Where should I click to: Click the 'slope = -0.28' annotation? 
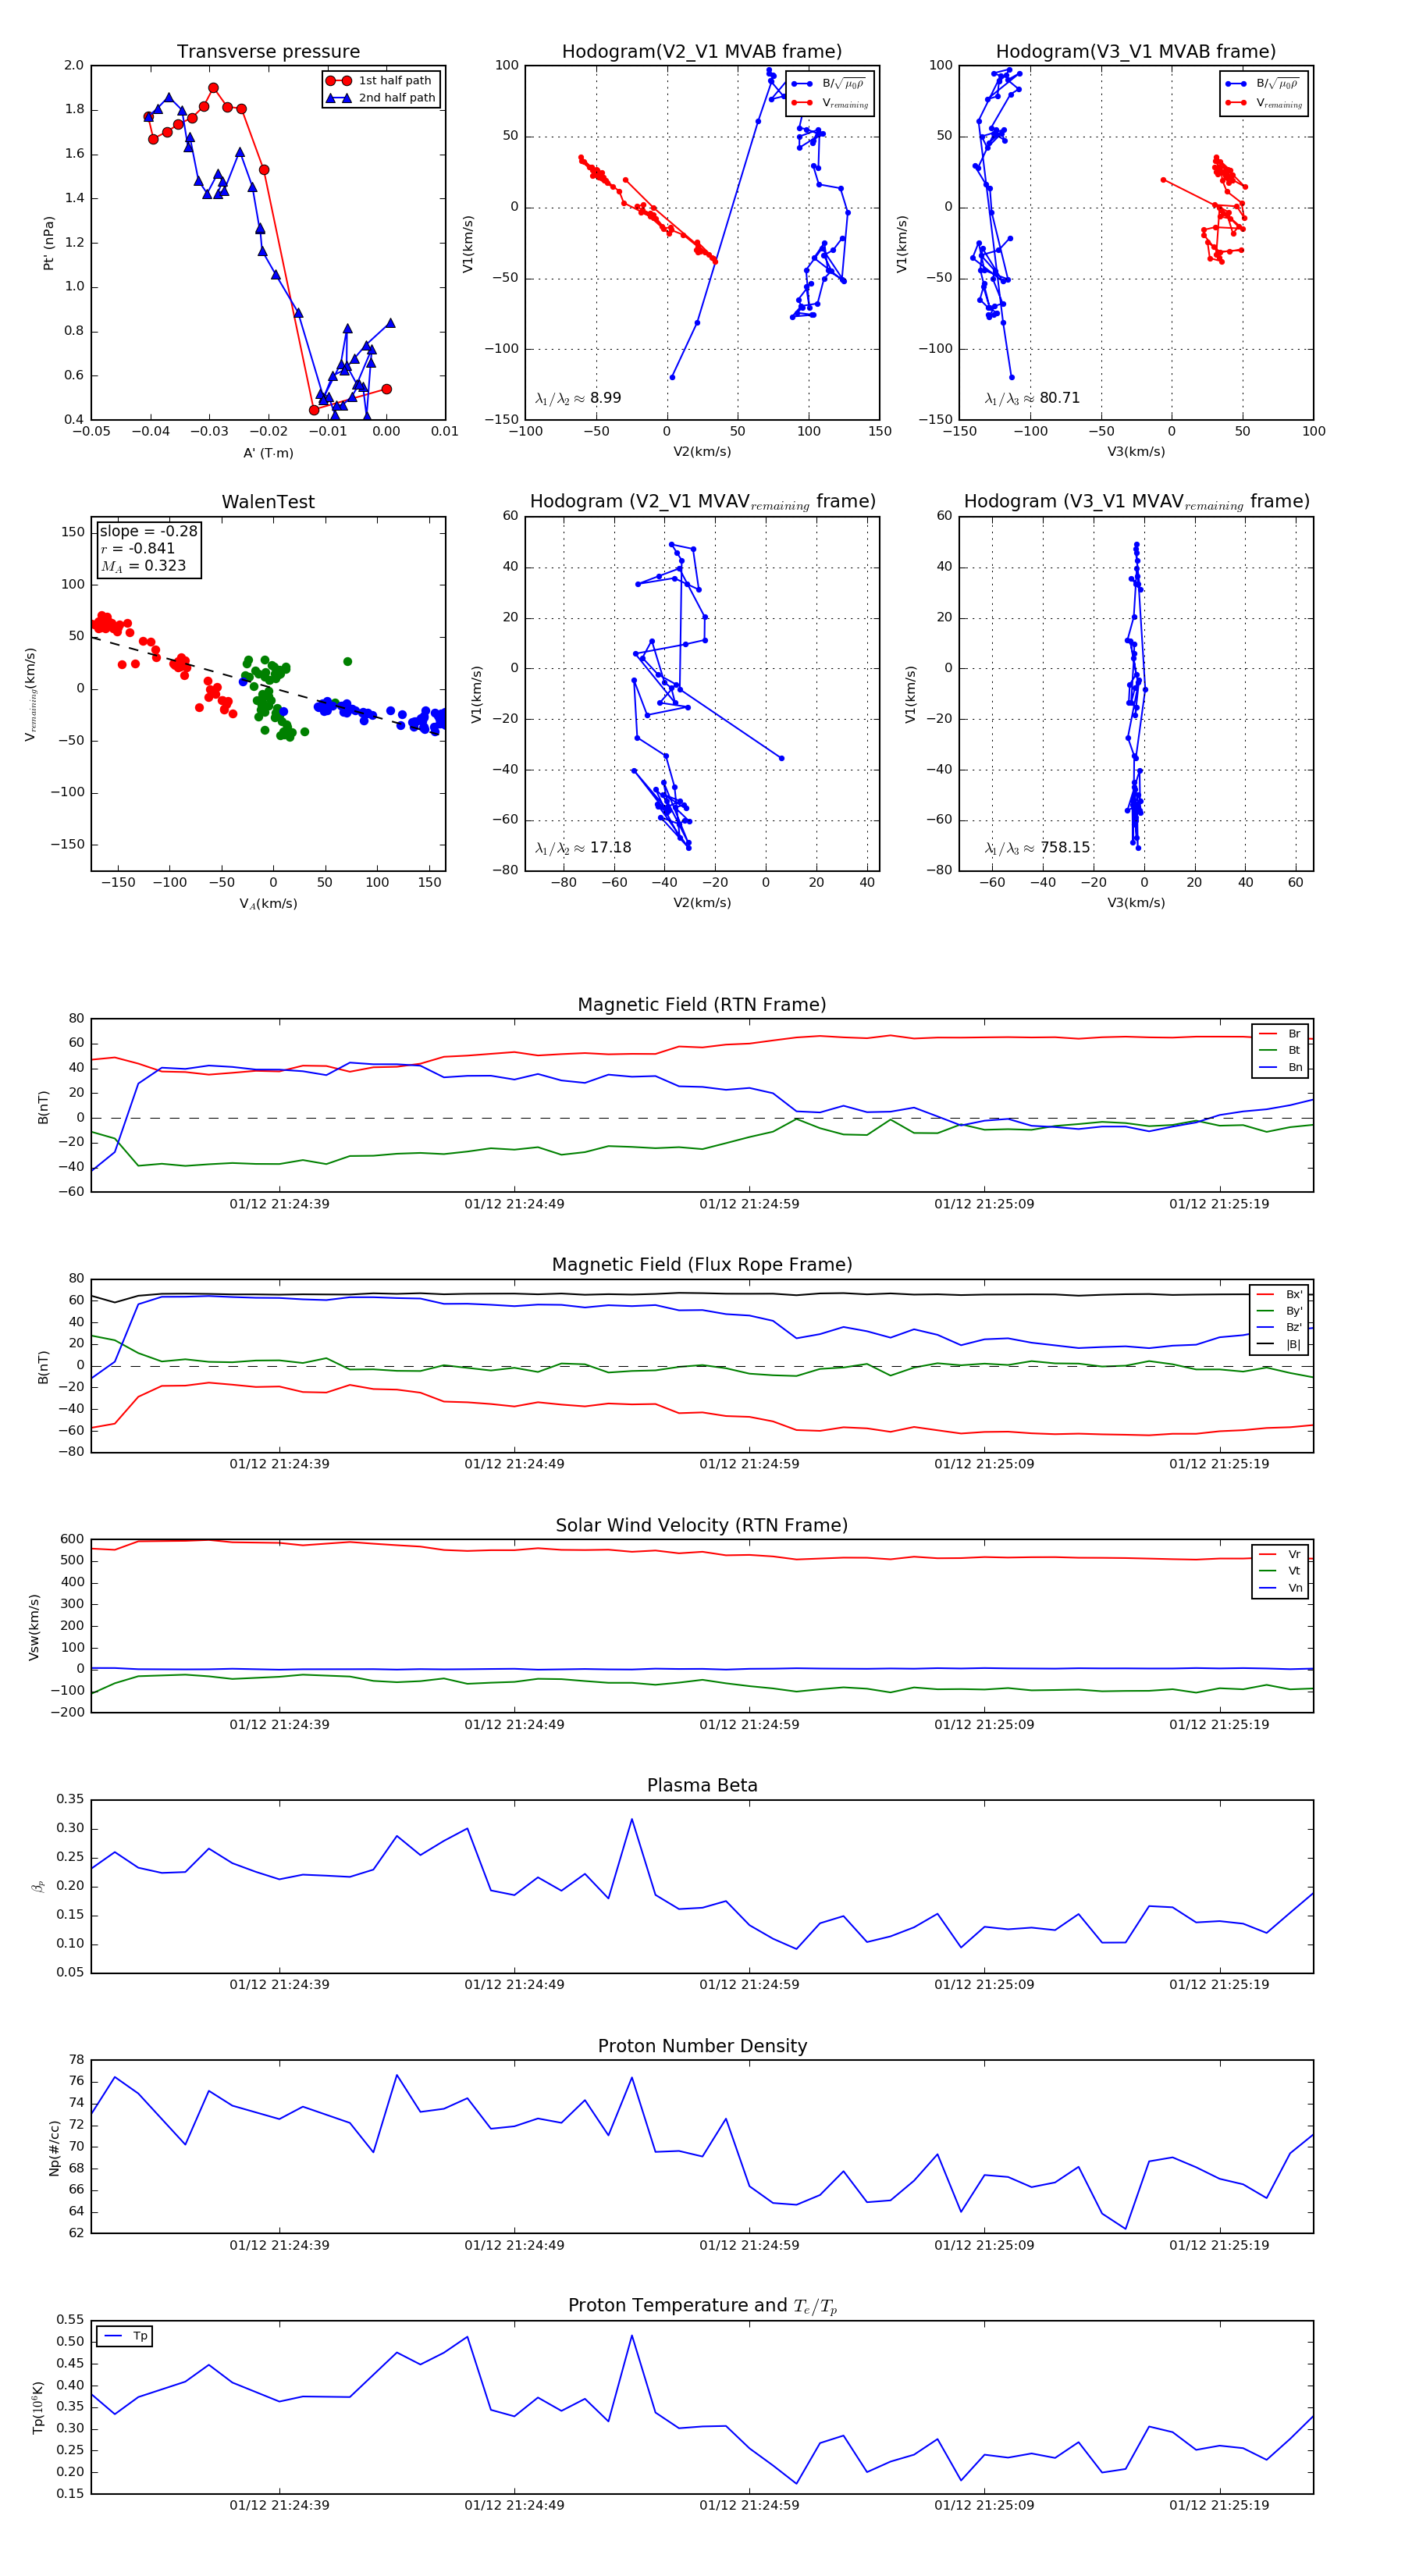pyautogui.click(x=148, y=531)
